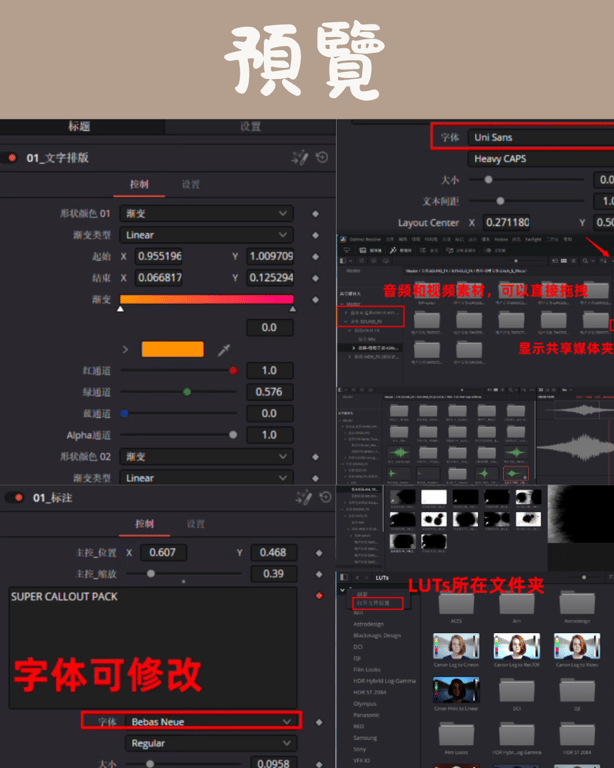The image size is (614, 768).
Task: Open the 形状颜色 02 渐变 dropdown
Action: [x=207, y=456]
